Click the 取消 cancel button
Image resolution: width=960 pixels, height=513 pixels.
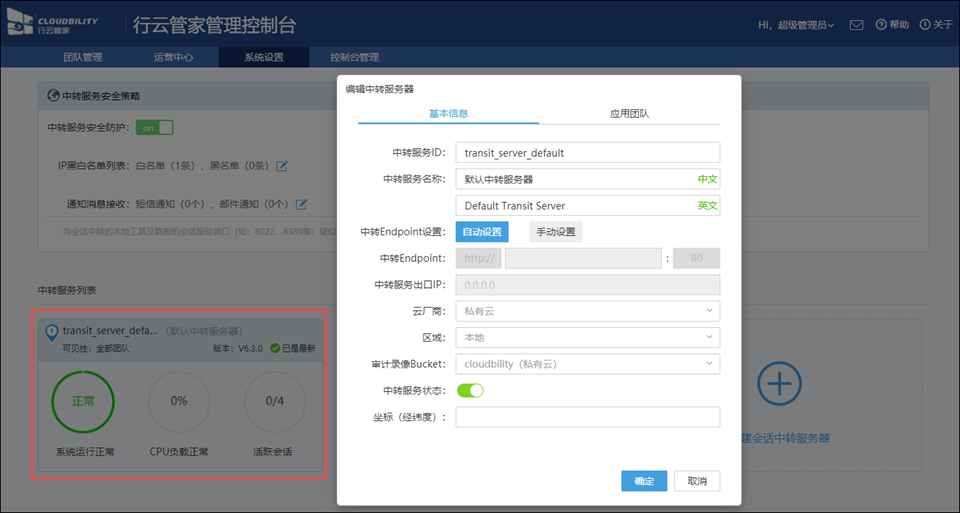pos(697,481)
